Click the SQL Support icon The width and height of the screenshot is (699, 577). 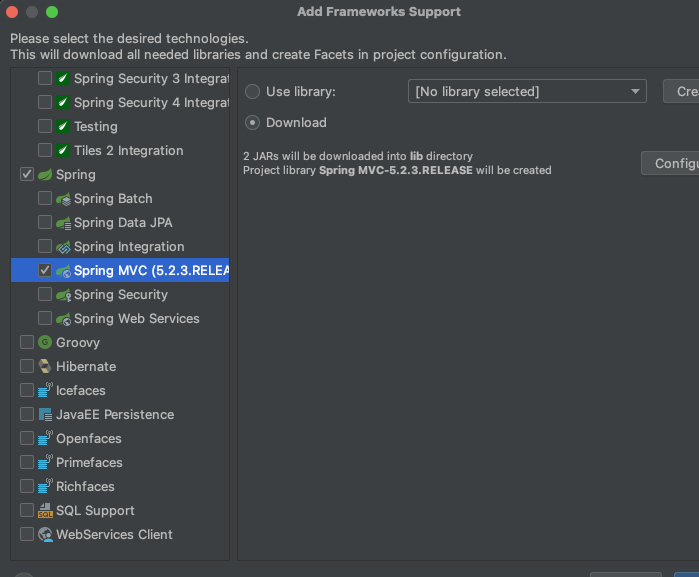tap(45, 511)
